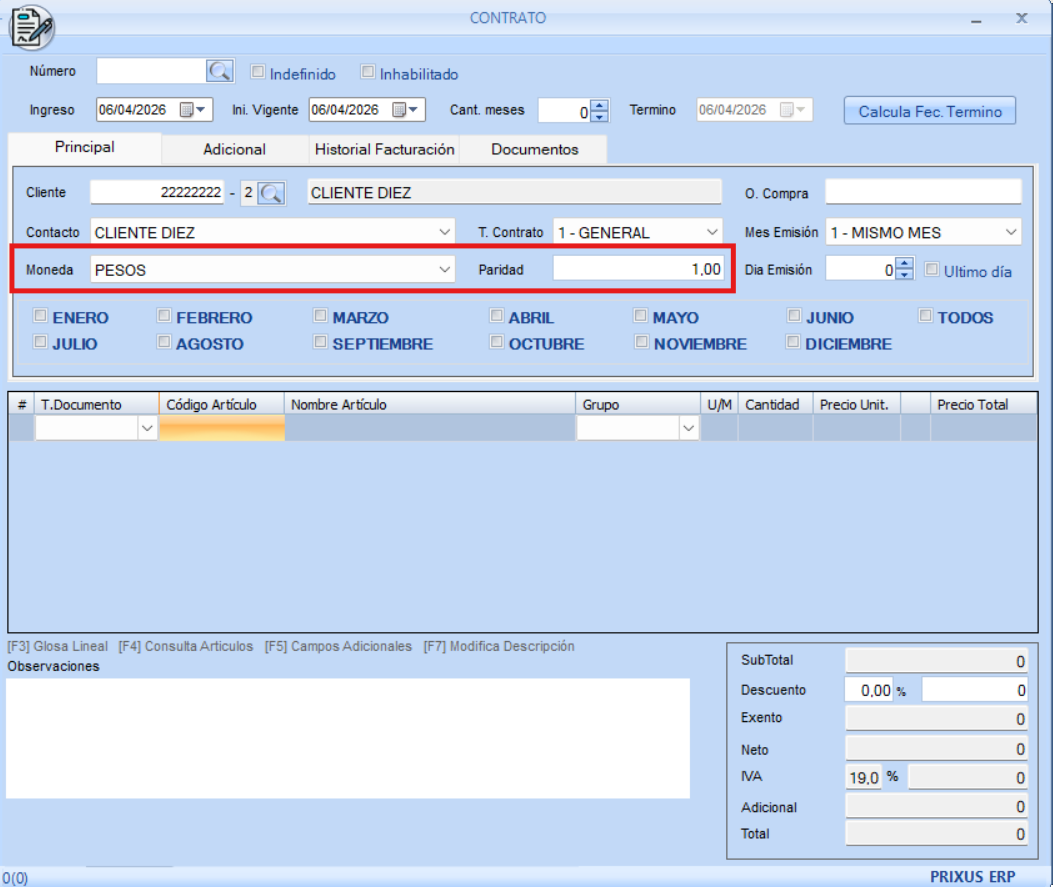
Task: Expand the Mes Emisión dropdown
Action: (1009, 232)
